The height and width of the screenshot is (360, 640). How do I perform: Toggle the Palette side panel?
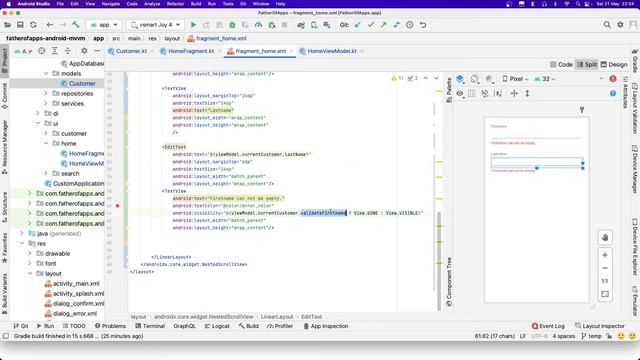[449, 90]
